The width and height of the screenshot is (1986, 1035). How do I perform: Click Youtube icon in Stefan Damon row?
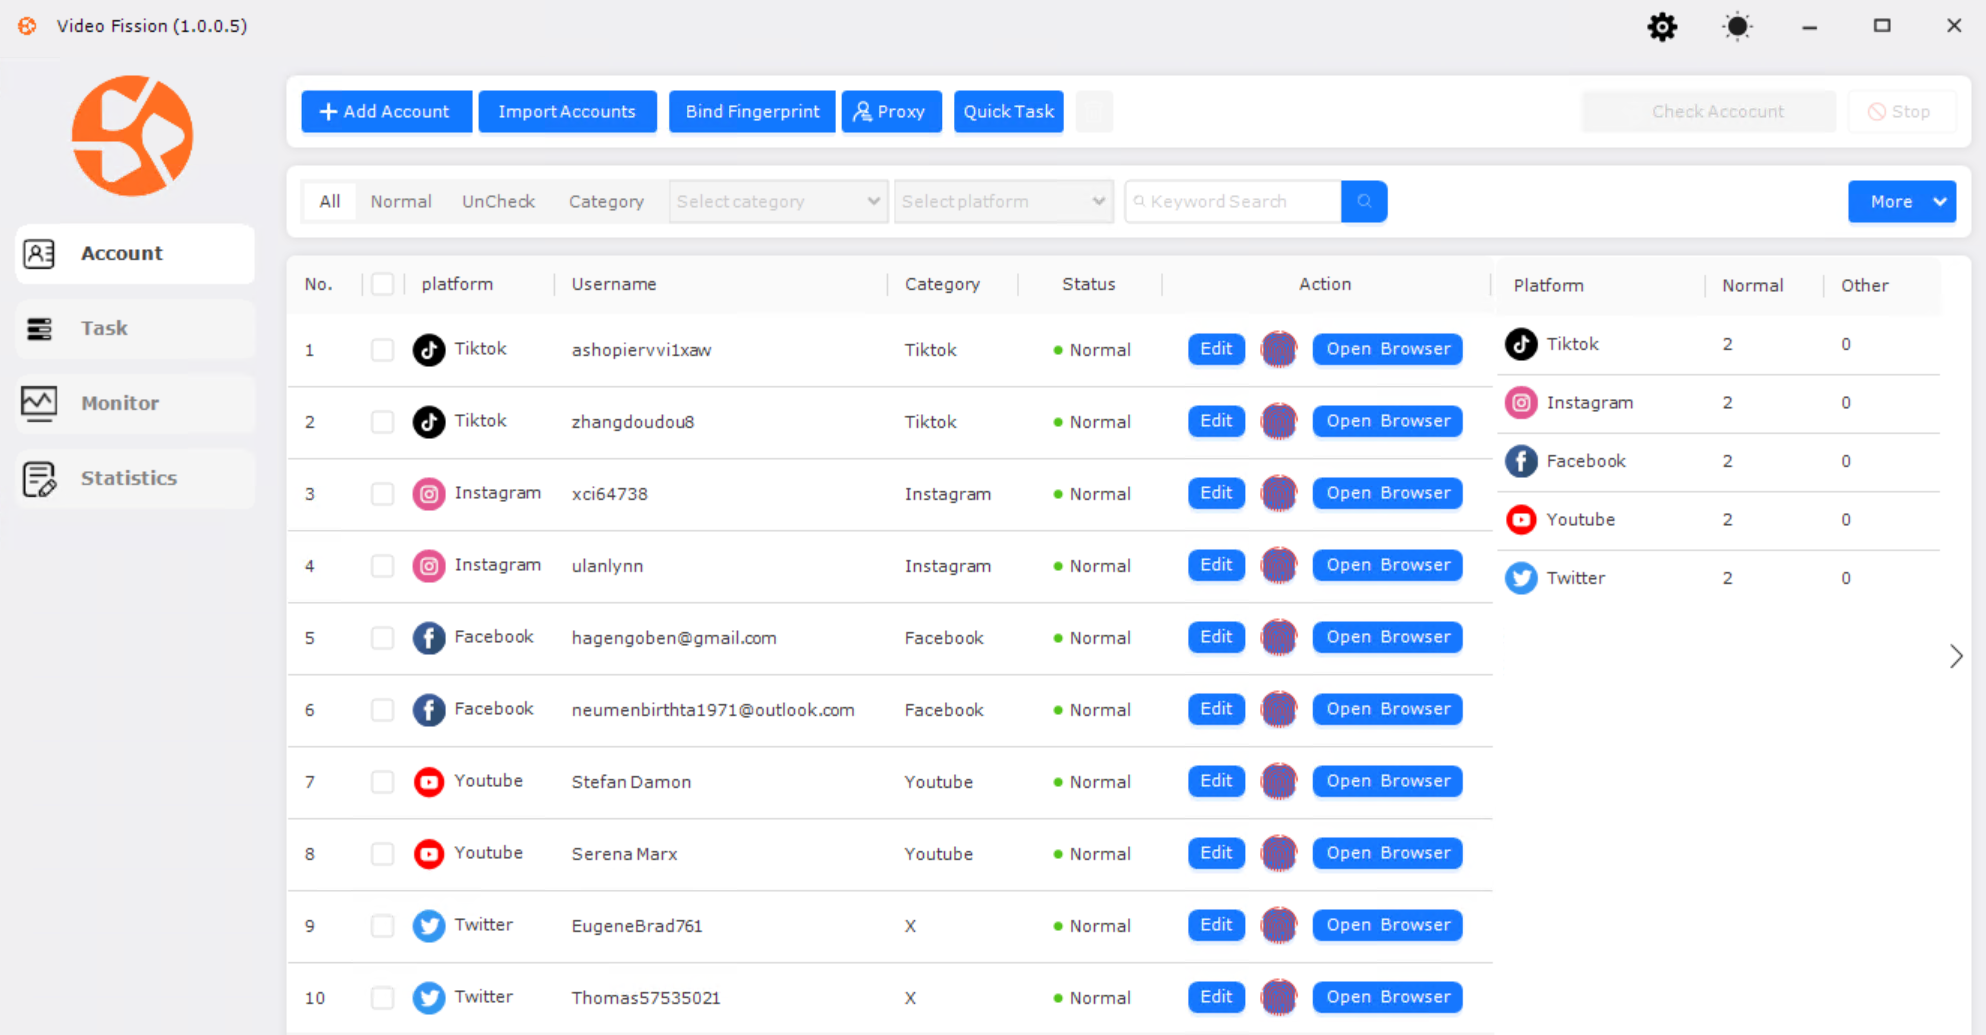coord(429,782)
